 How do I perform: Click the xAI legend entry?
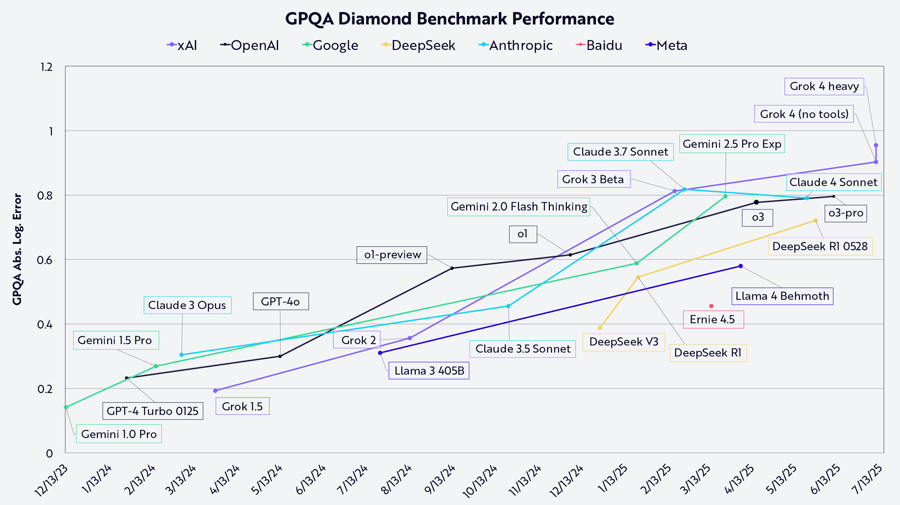[182, 45]
